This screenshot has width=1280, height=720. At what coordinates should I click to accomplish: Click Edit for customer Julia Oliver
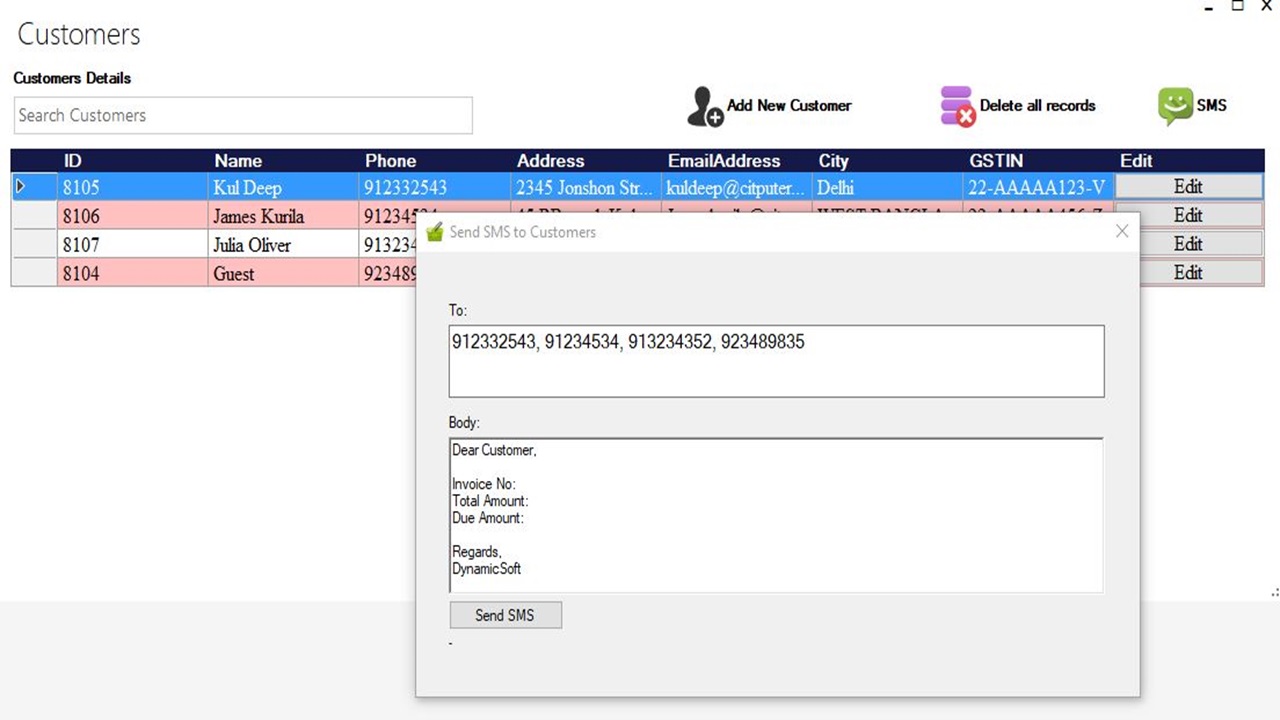[x=1187, y=243]
